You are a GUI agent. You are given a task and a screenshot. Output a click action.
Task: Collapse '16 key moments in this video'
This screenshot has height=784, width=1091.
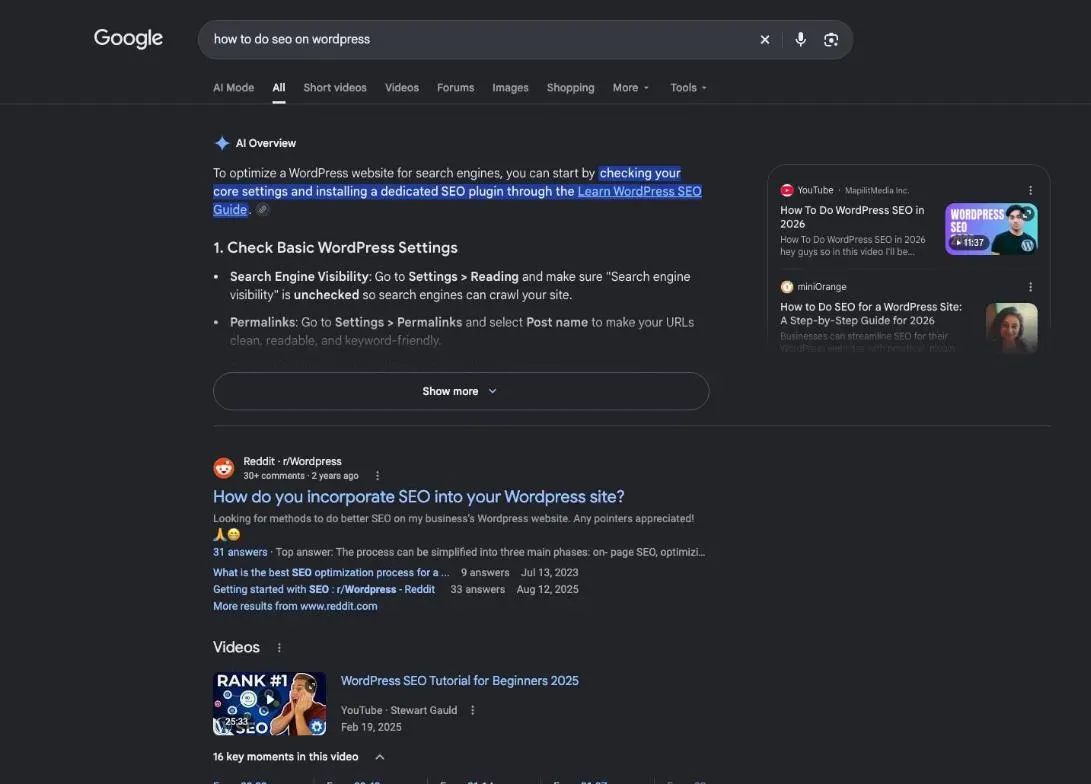click(380, 757)
